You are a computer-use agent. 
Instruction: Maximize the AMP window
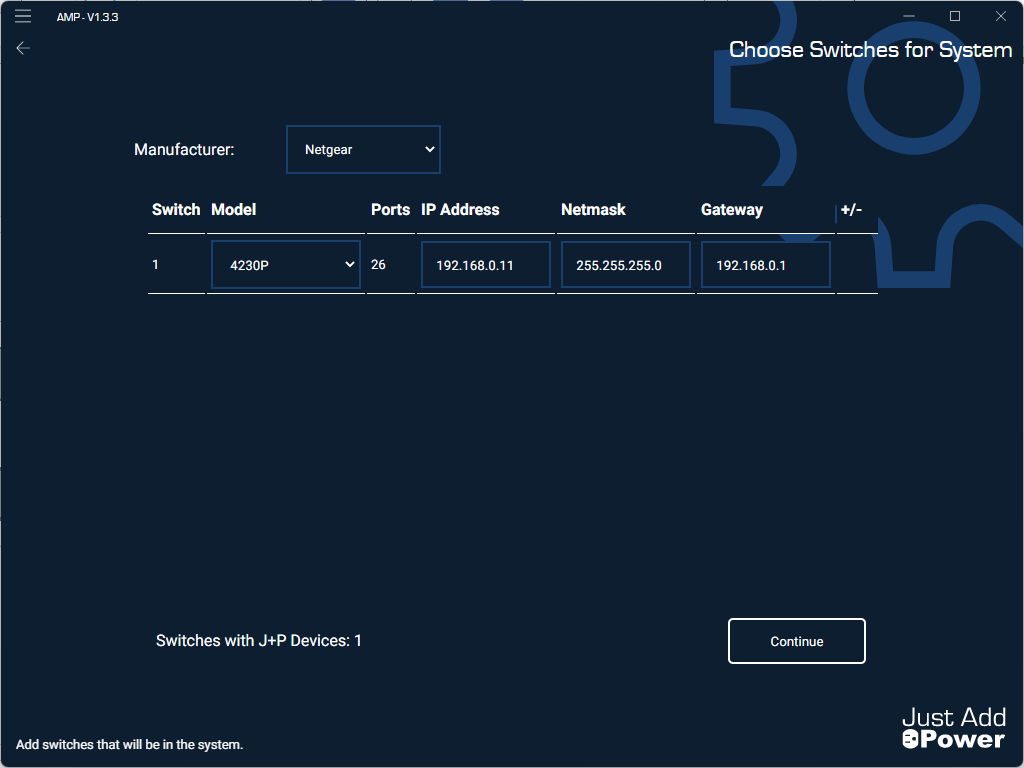pos(955,16)
